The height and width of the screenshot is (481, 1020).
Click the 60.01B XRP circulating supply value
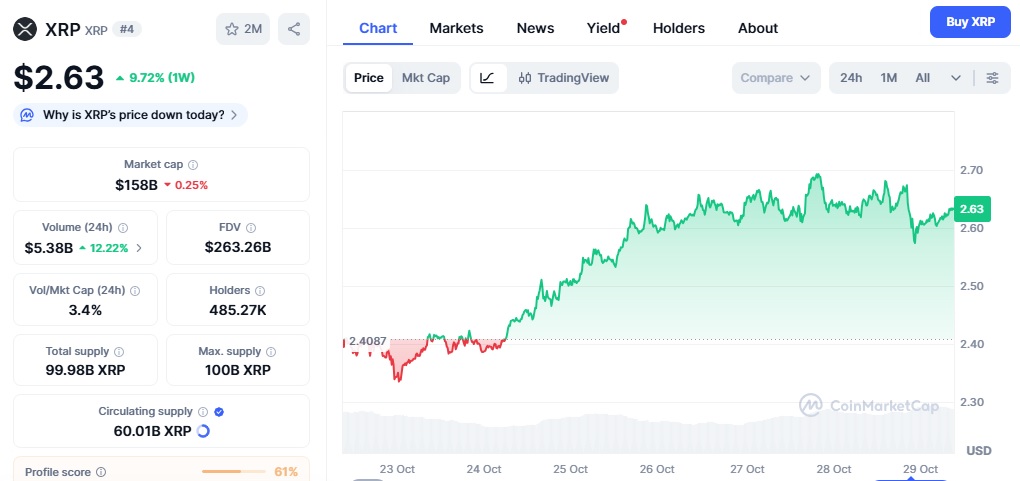click(x=151, y=431)
